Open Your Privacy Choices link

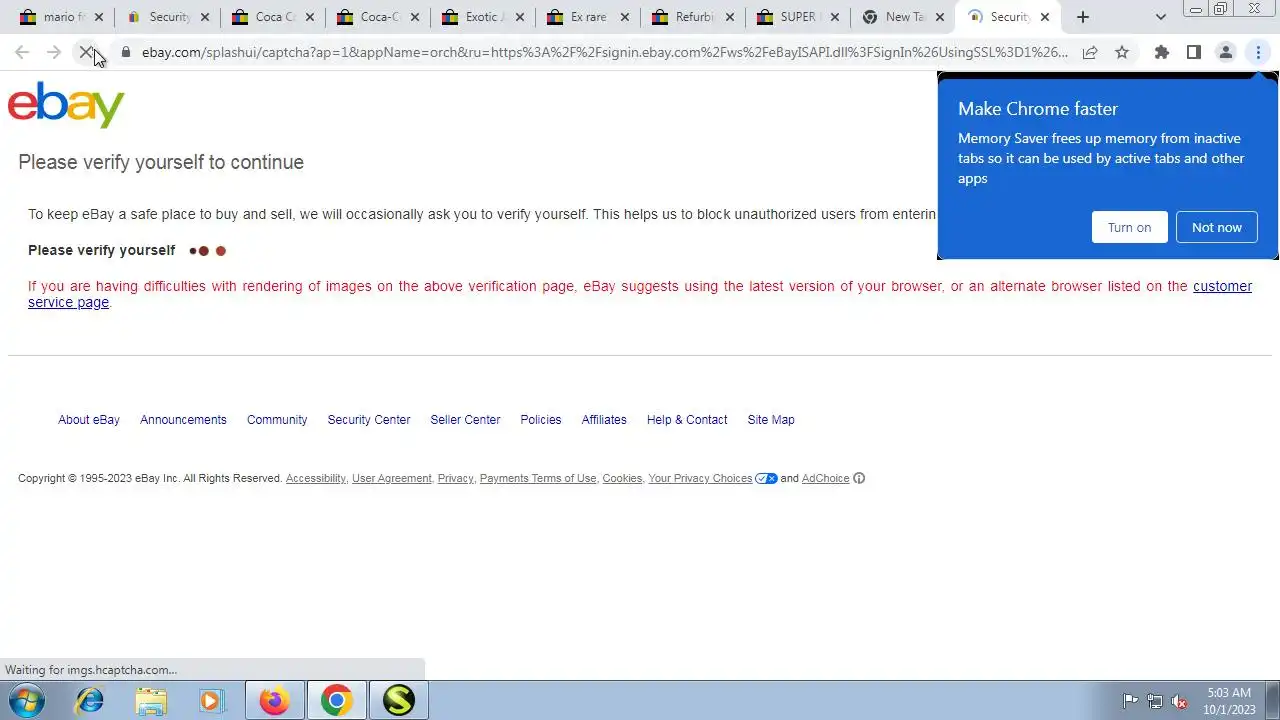point(700,479)
